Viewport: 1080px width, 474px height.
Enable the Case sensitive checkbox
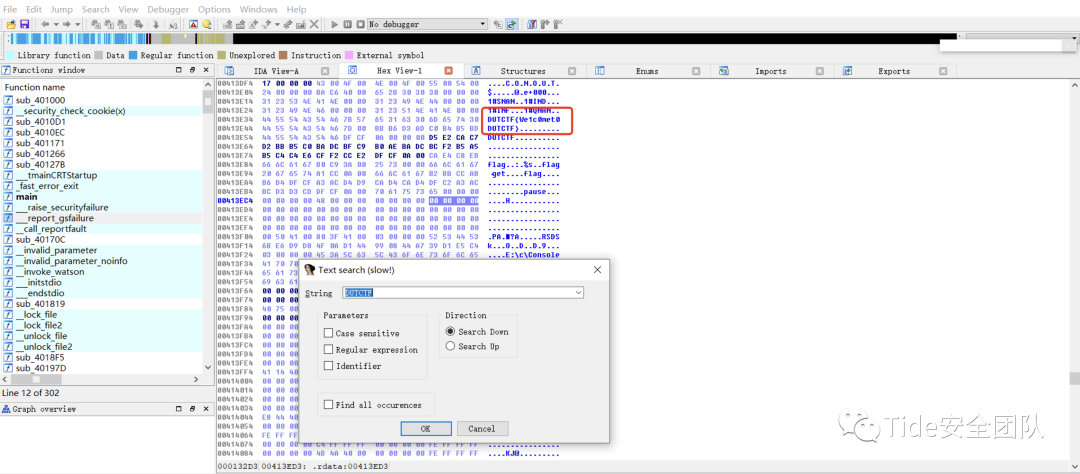(x=329, y=333)
